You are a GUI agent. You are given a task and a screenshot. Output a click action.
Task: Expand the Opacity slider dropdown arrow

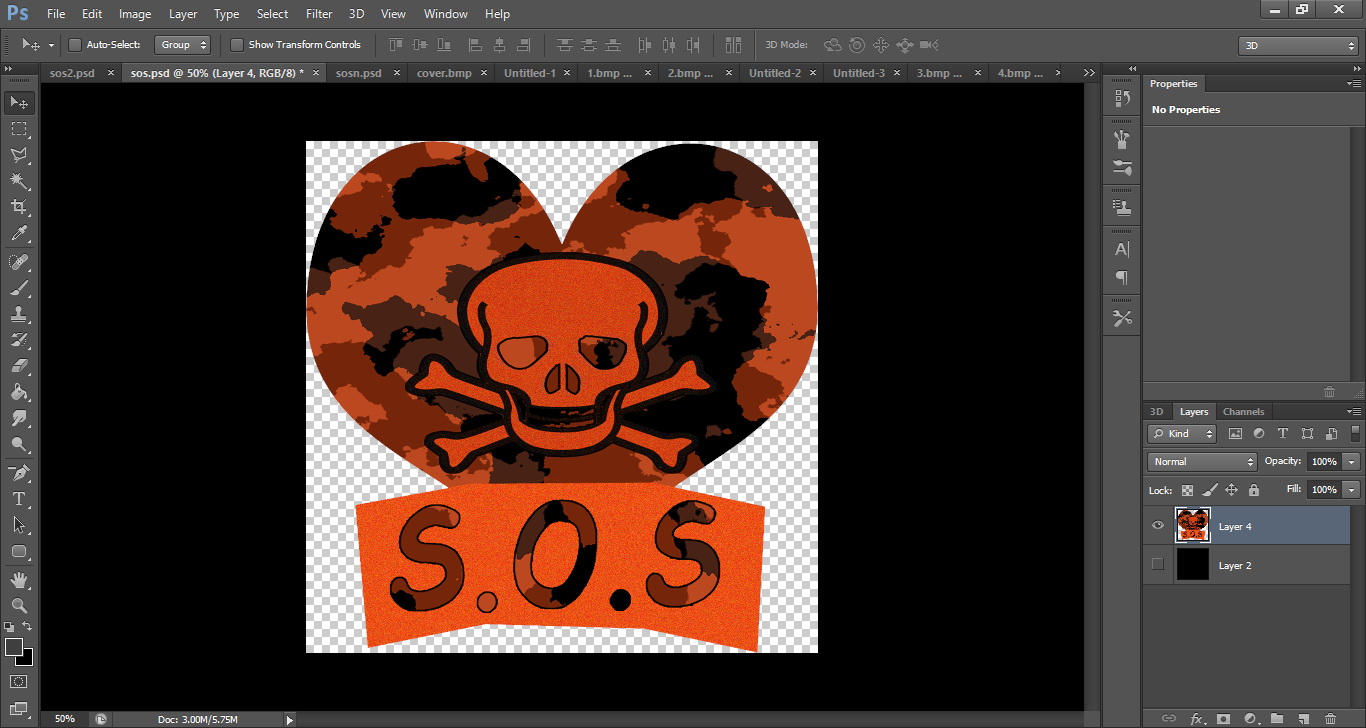(x=1352, y=462)
